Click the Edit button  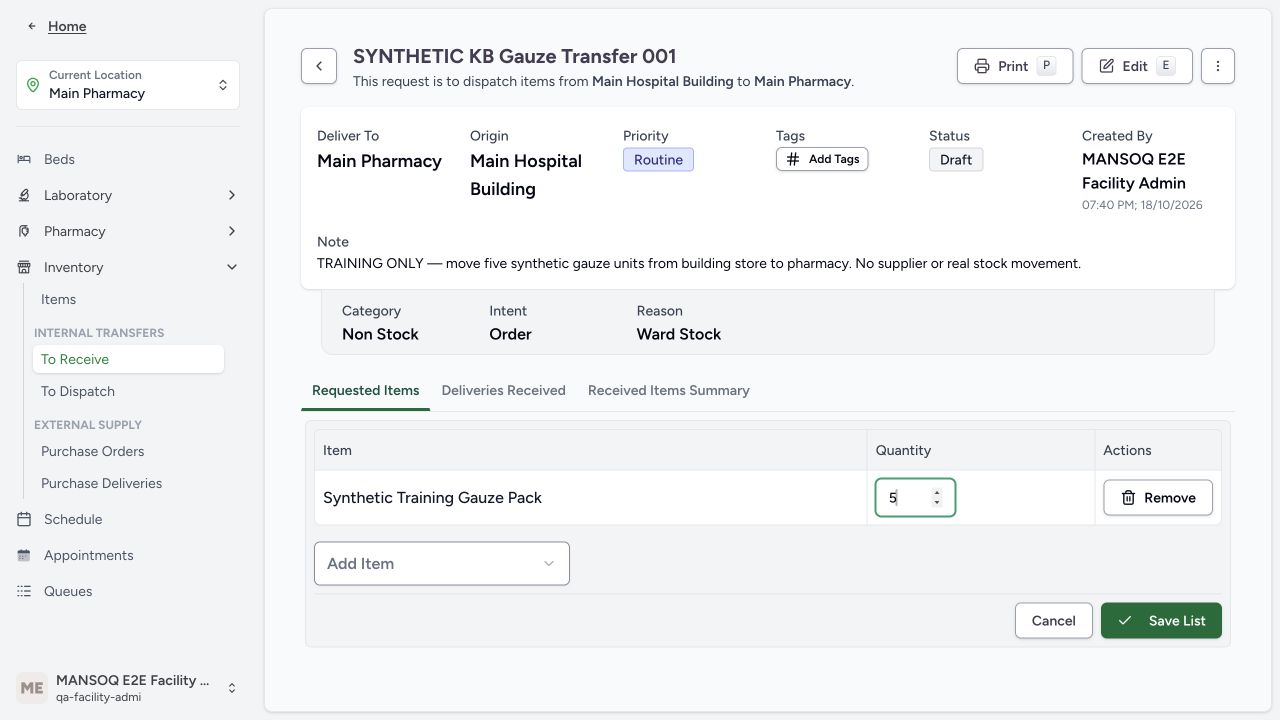coord(1137,66)
